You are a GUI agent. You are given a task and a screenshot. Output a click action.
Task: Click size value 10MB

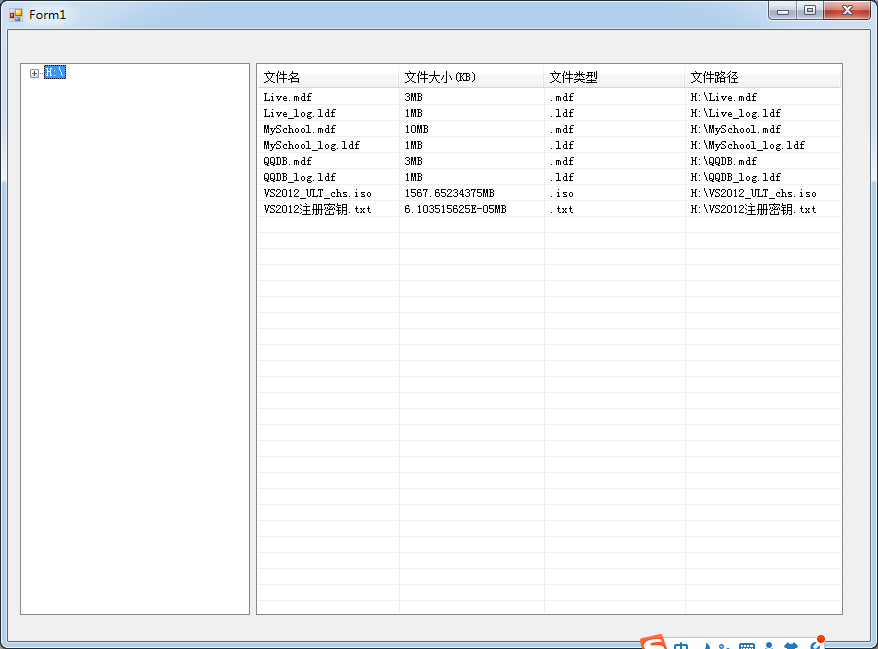[x=416, y=129]
